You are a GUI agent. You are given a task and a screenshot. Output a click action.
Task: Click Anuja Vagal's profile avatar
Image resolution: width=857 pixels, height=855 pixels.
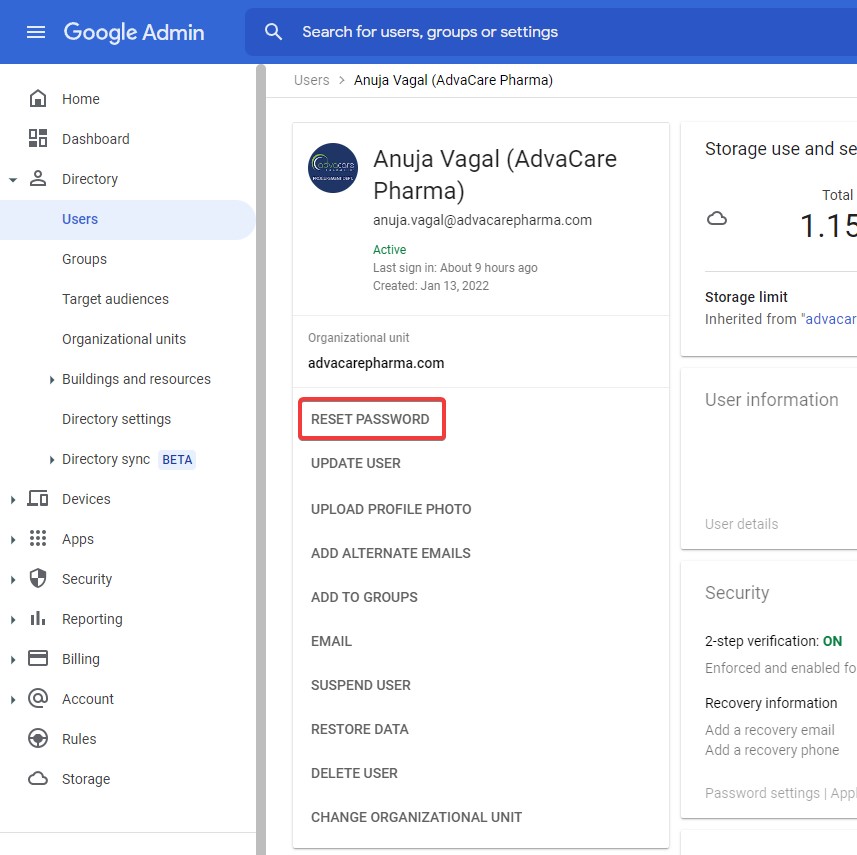pyautogui.click(x=333, y=168)
